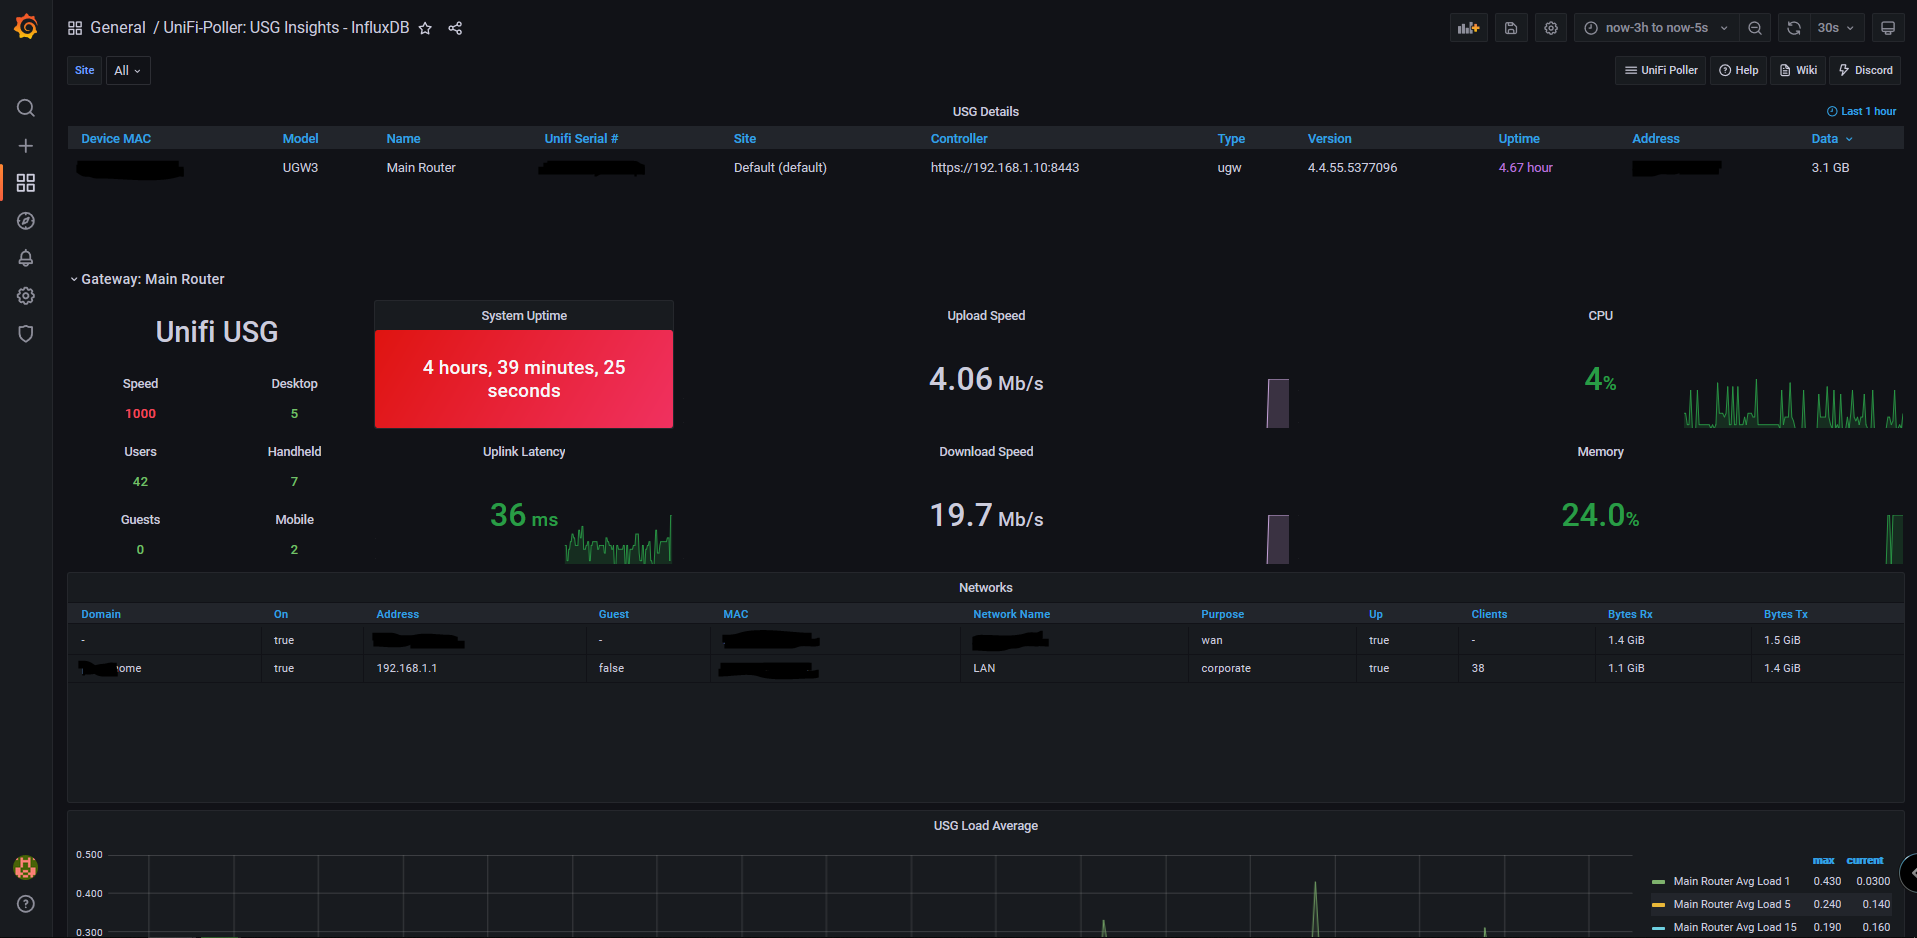Zoom out time range with magnifier icon
Image resolution: width=1917 pixels, height=938 pixels.
1755,28
